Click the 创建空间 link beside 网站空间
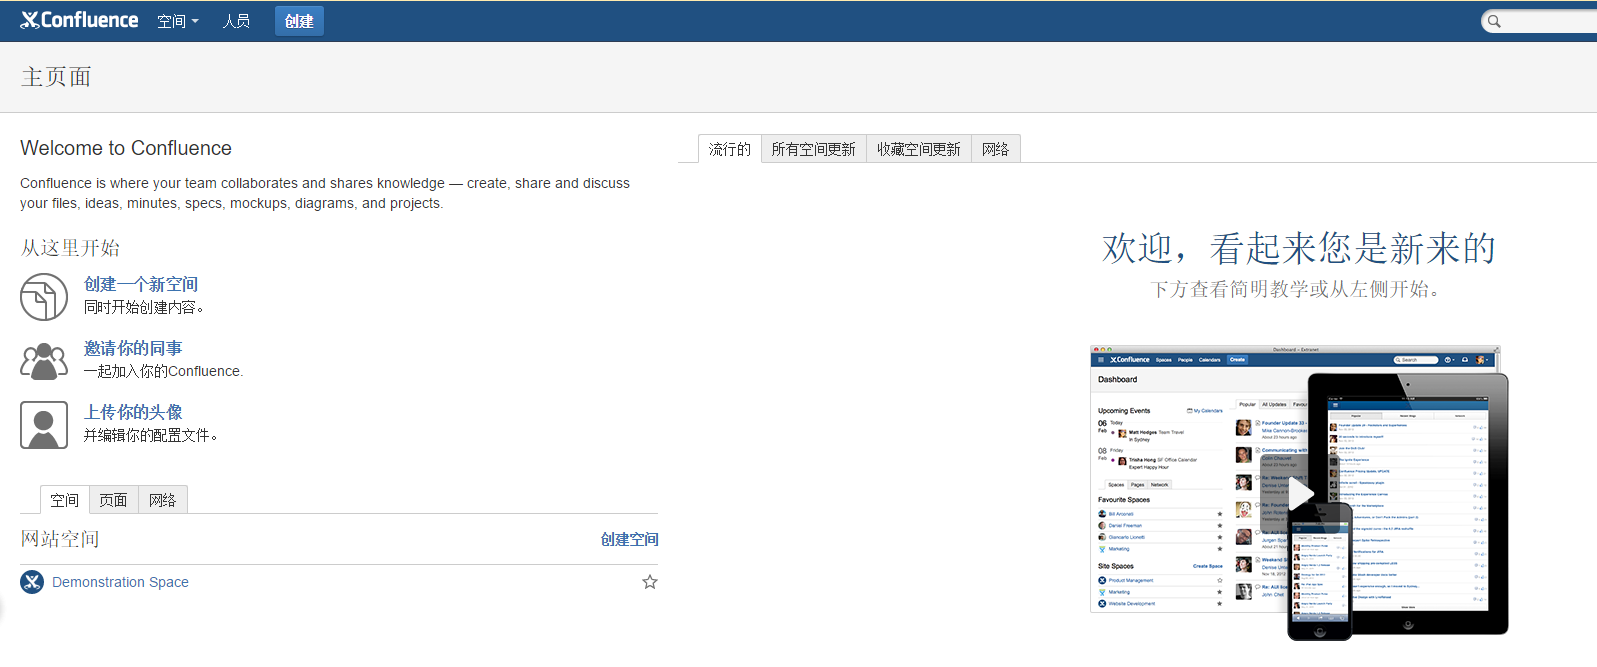 [629, 539]
